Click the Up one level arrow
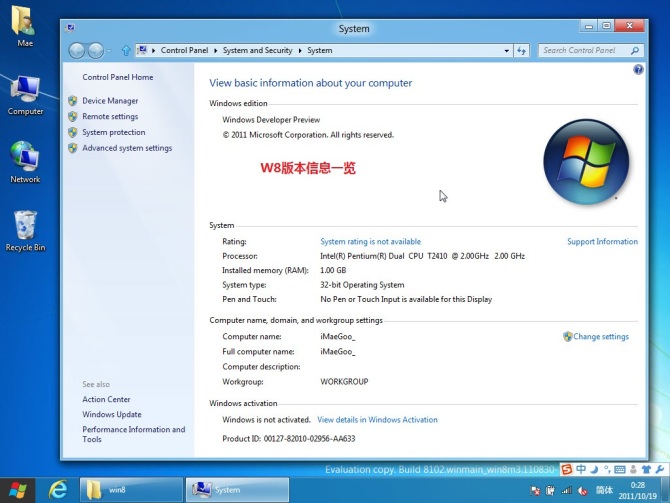Screen dimensions: 670x503 126,51
